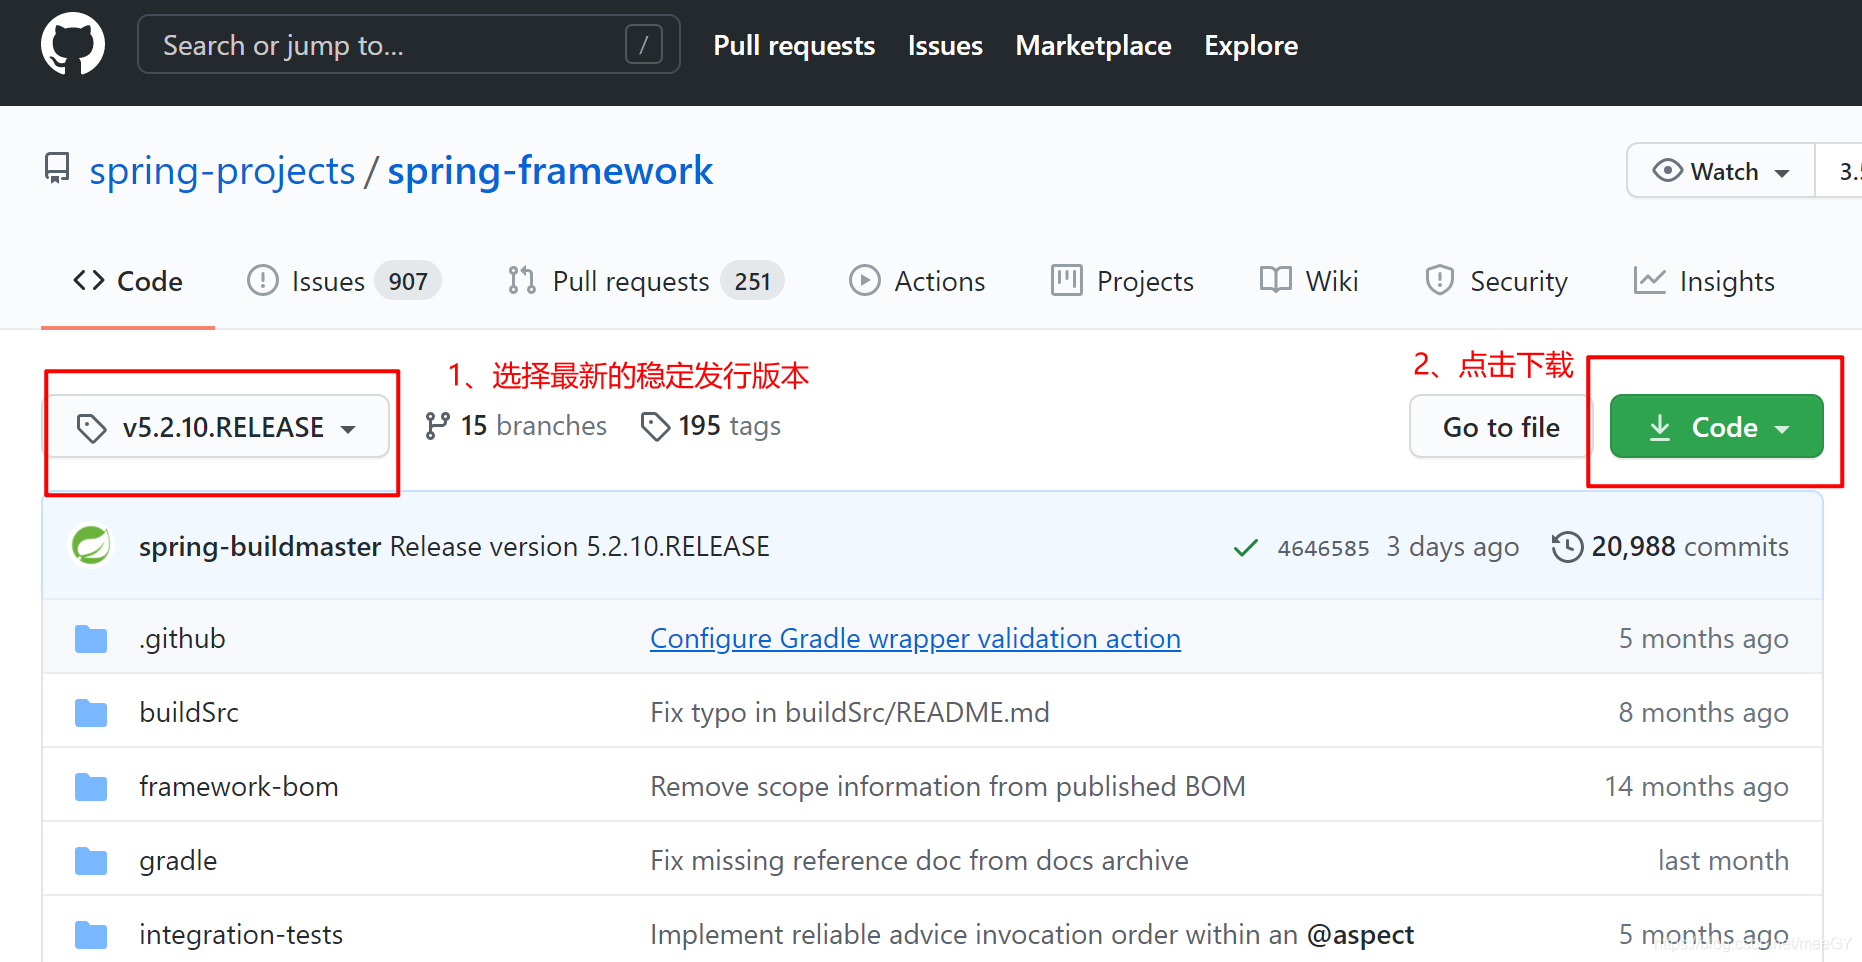Click the slash shortcut icon in search
Screen dimensions: 1862x962
644,44
